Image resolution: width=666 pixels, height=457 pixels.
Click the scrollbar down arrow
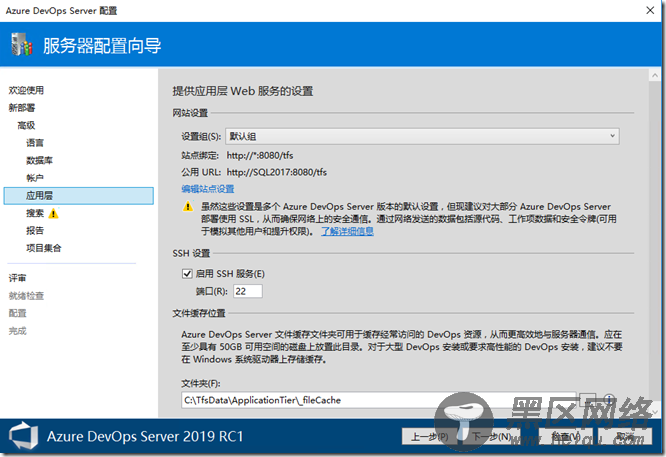pos(655,412)
